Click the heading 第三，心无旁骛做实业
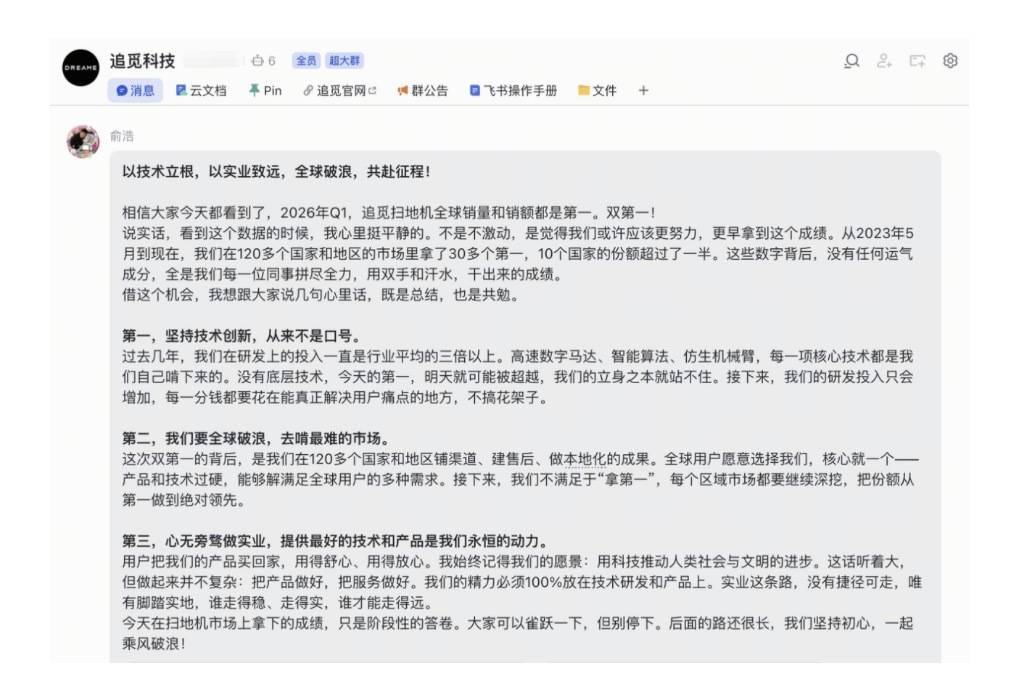The height and width of the screenshot is (689, 1022). pos(336,541)
